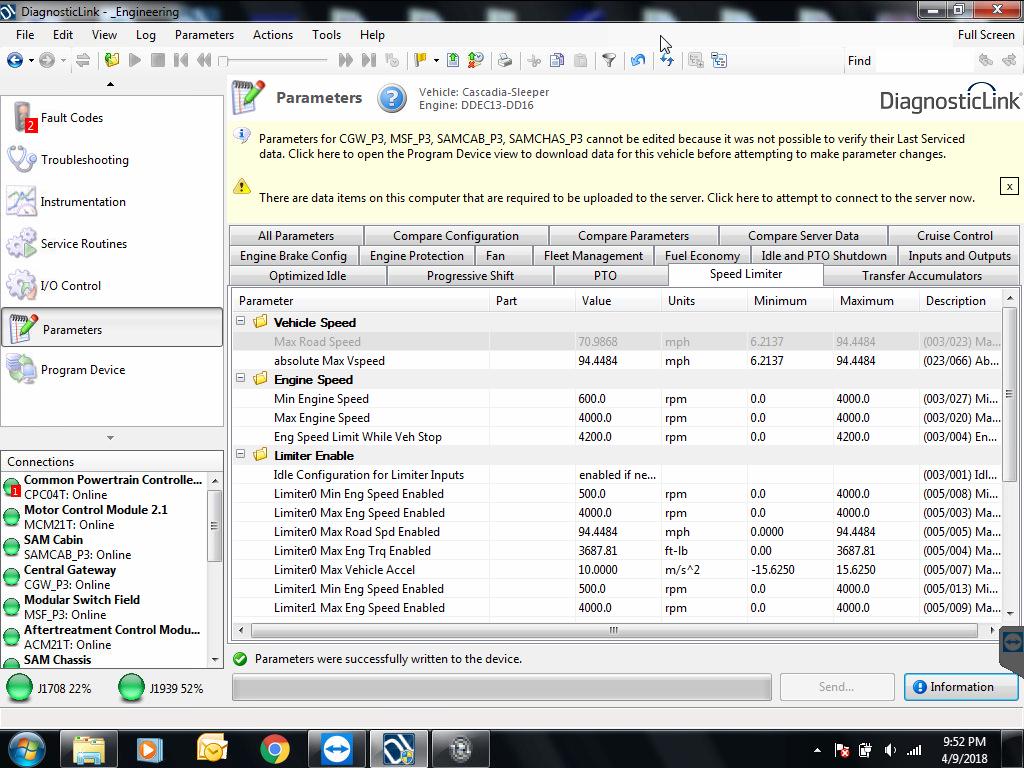Open TeamViewer from the taskbar
This screenshot has width=1024, height=768.
[337, 749]
